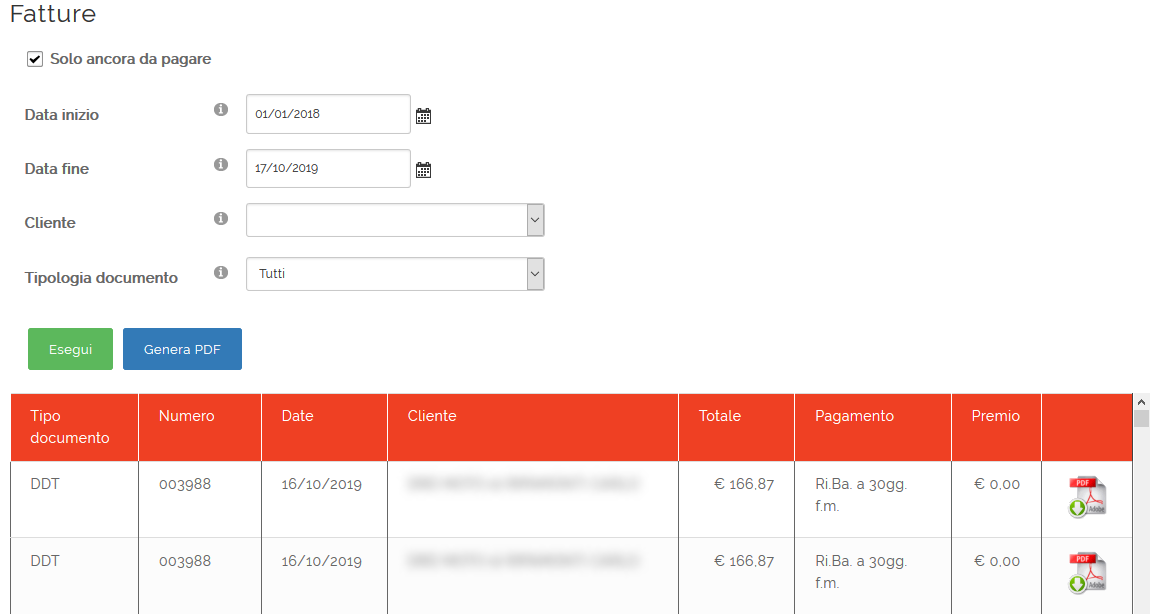Click the Totale column header
The width and height of the screenshot is (1155, 614).
coord(720,416)
